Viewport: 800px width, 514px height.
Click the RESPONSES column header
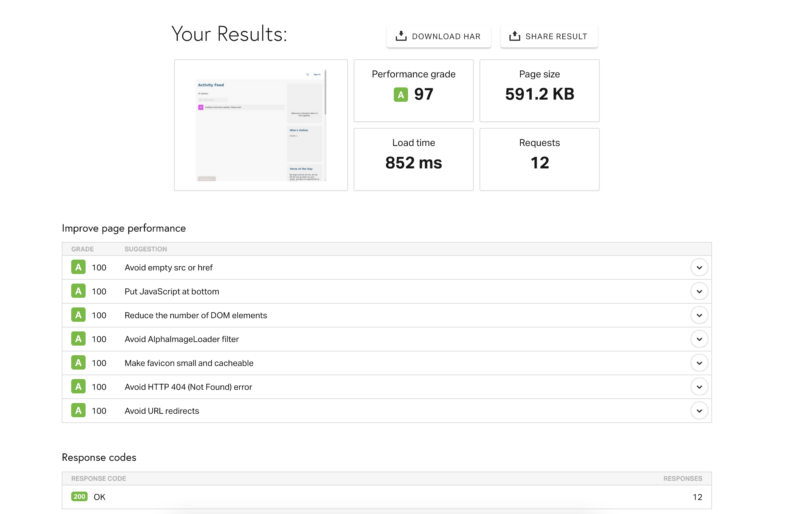click(683, 478)
